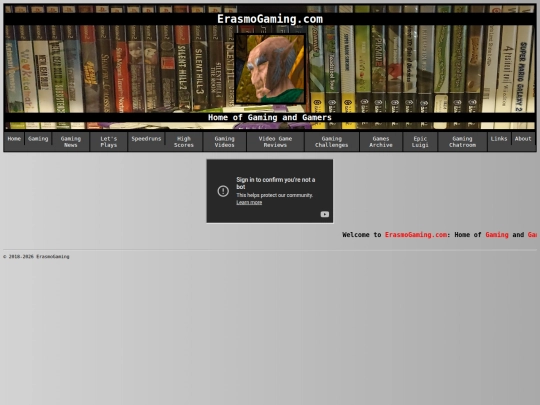Open Games Archive page

pos(381,142)
